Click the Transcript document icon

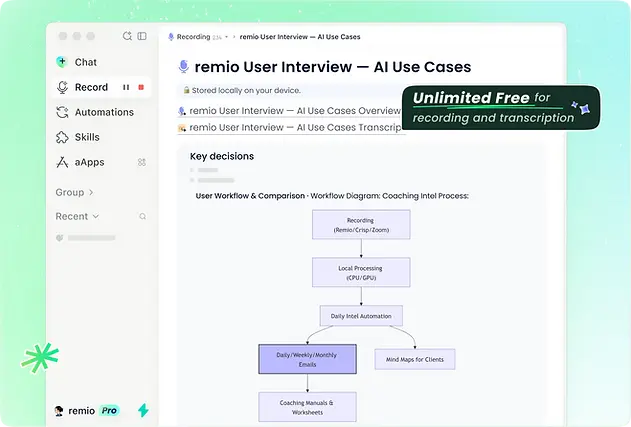[182, 128]
